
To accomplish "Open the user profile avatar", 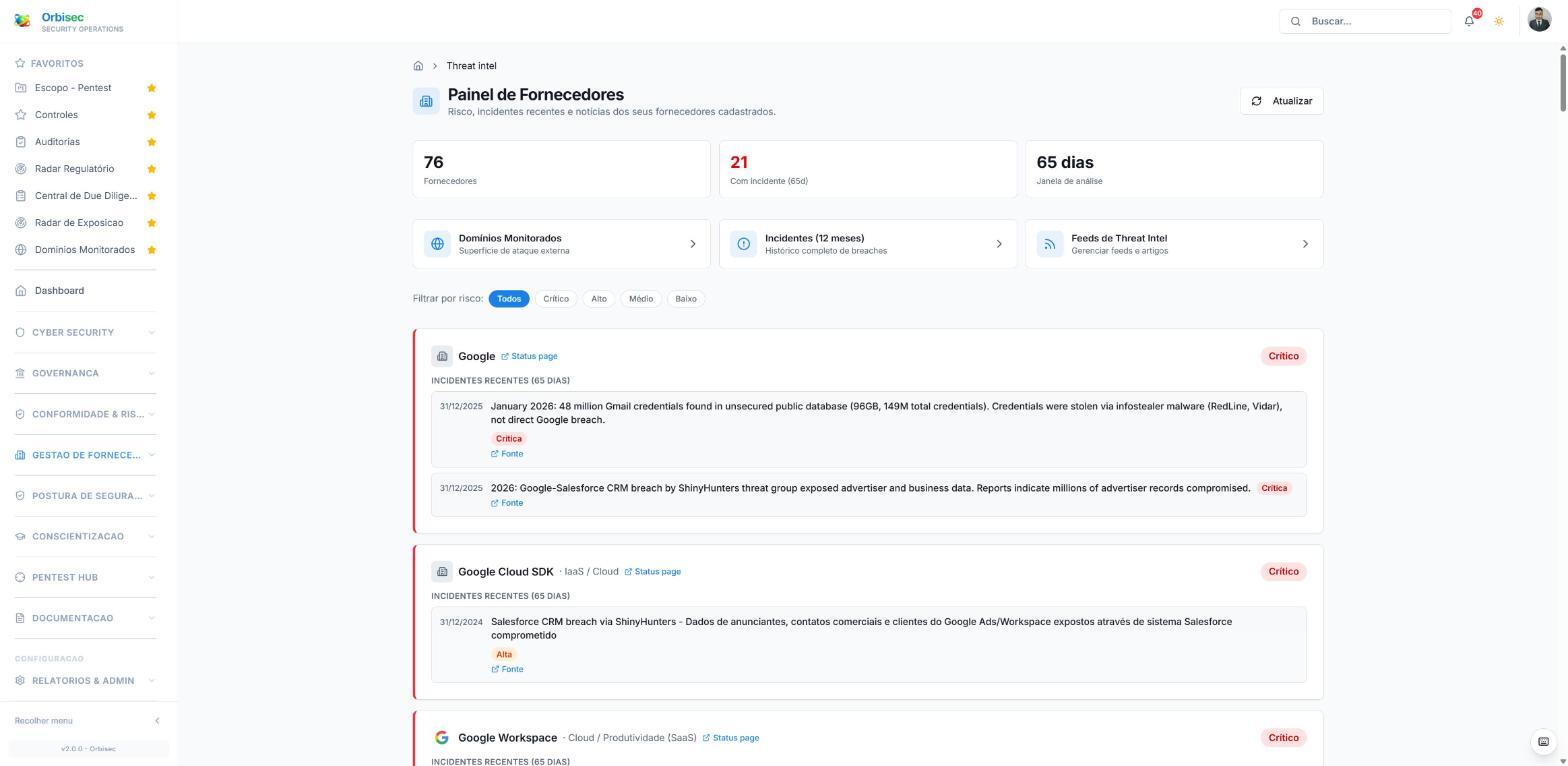I will [x=1539, y=20].
